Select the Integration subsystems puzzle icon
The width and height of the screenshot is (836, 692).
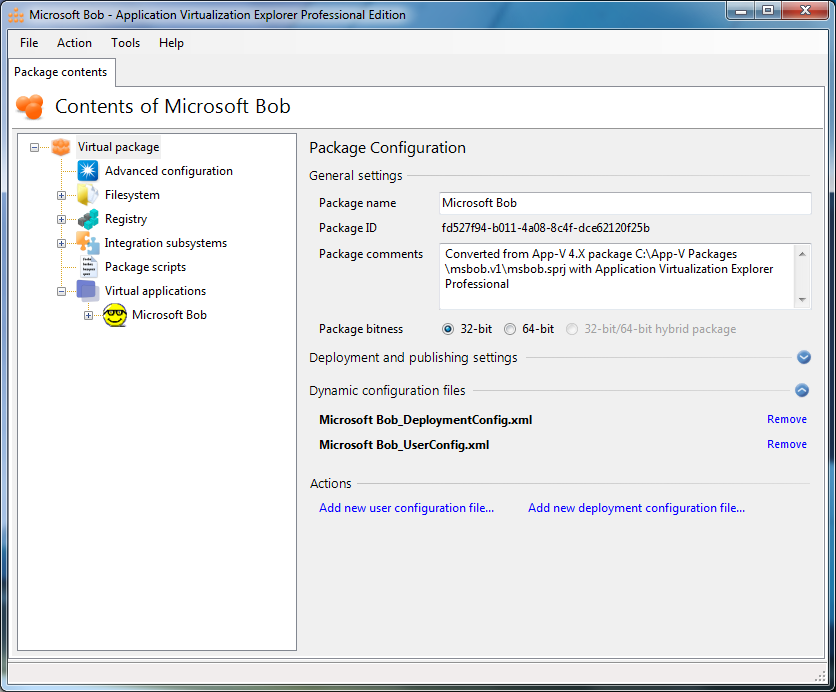pyautogui.click(x=88, y=243)
